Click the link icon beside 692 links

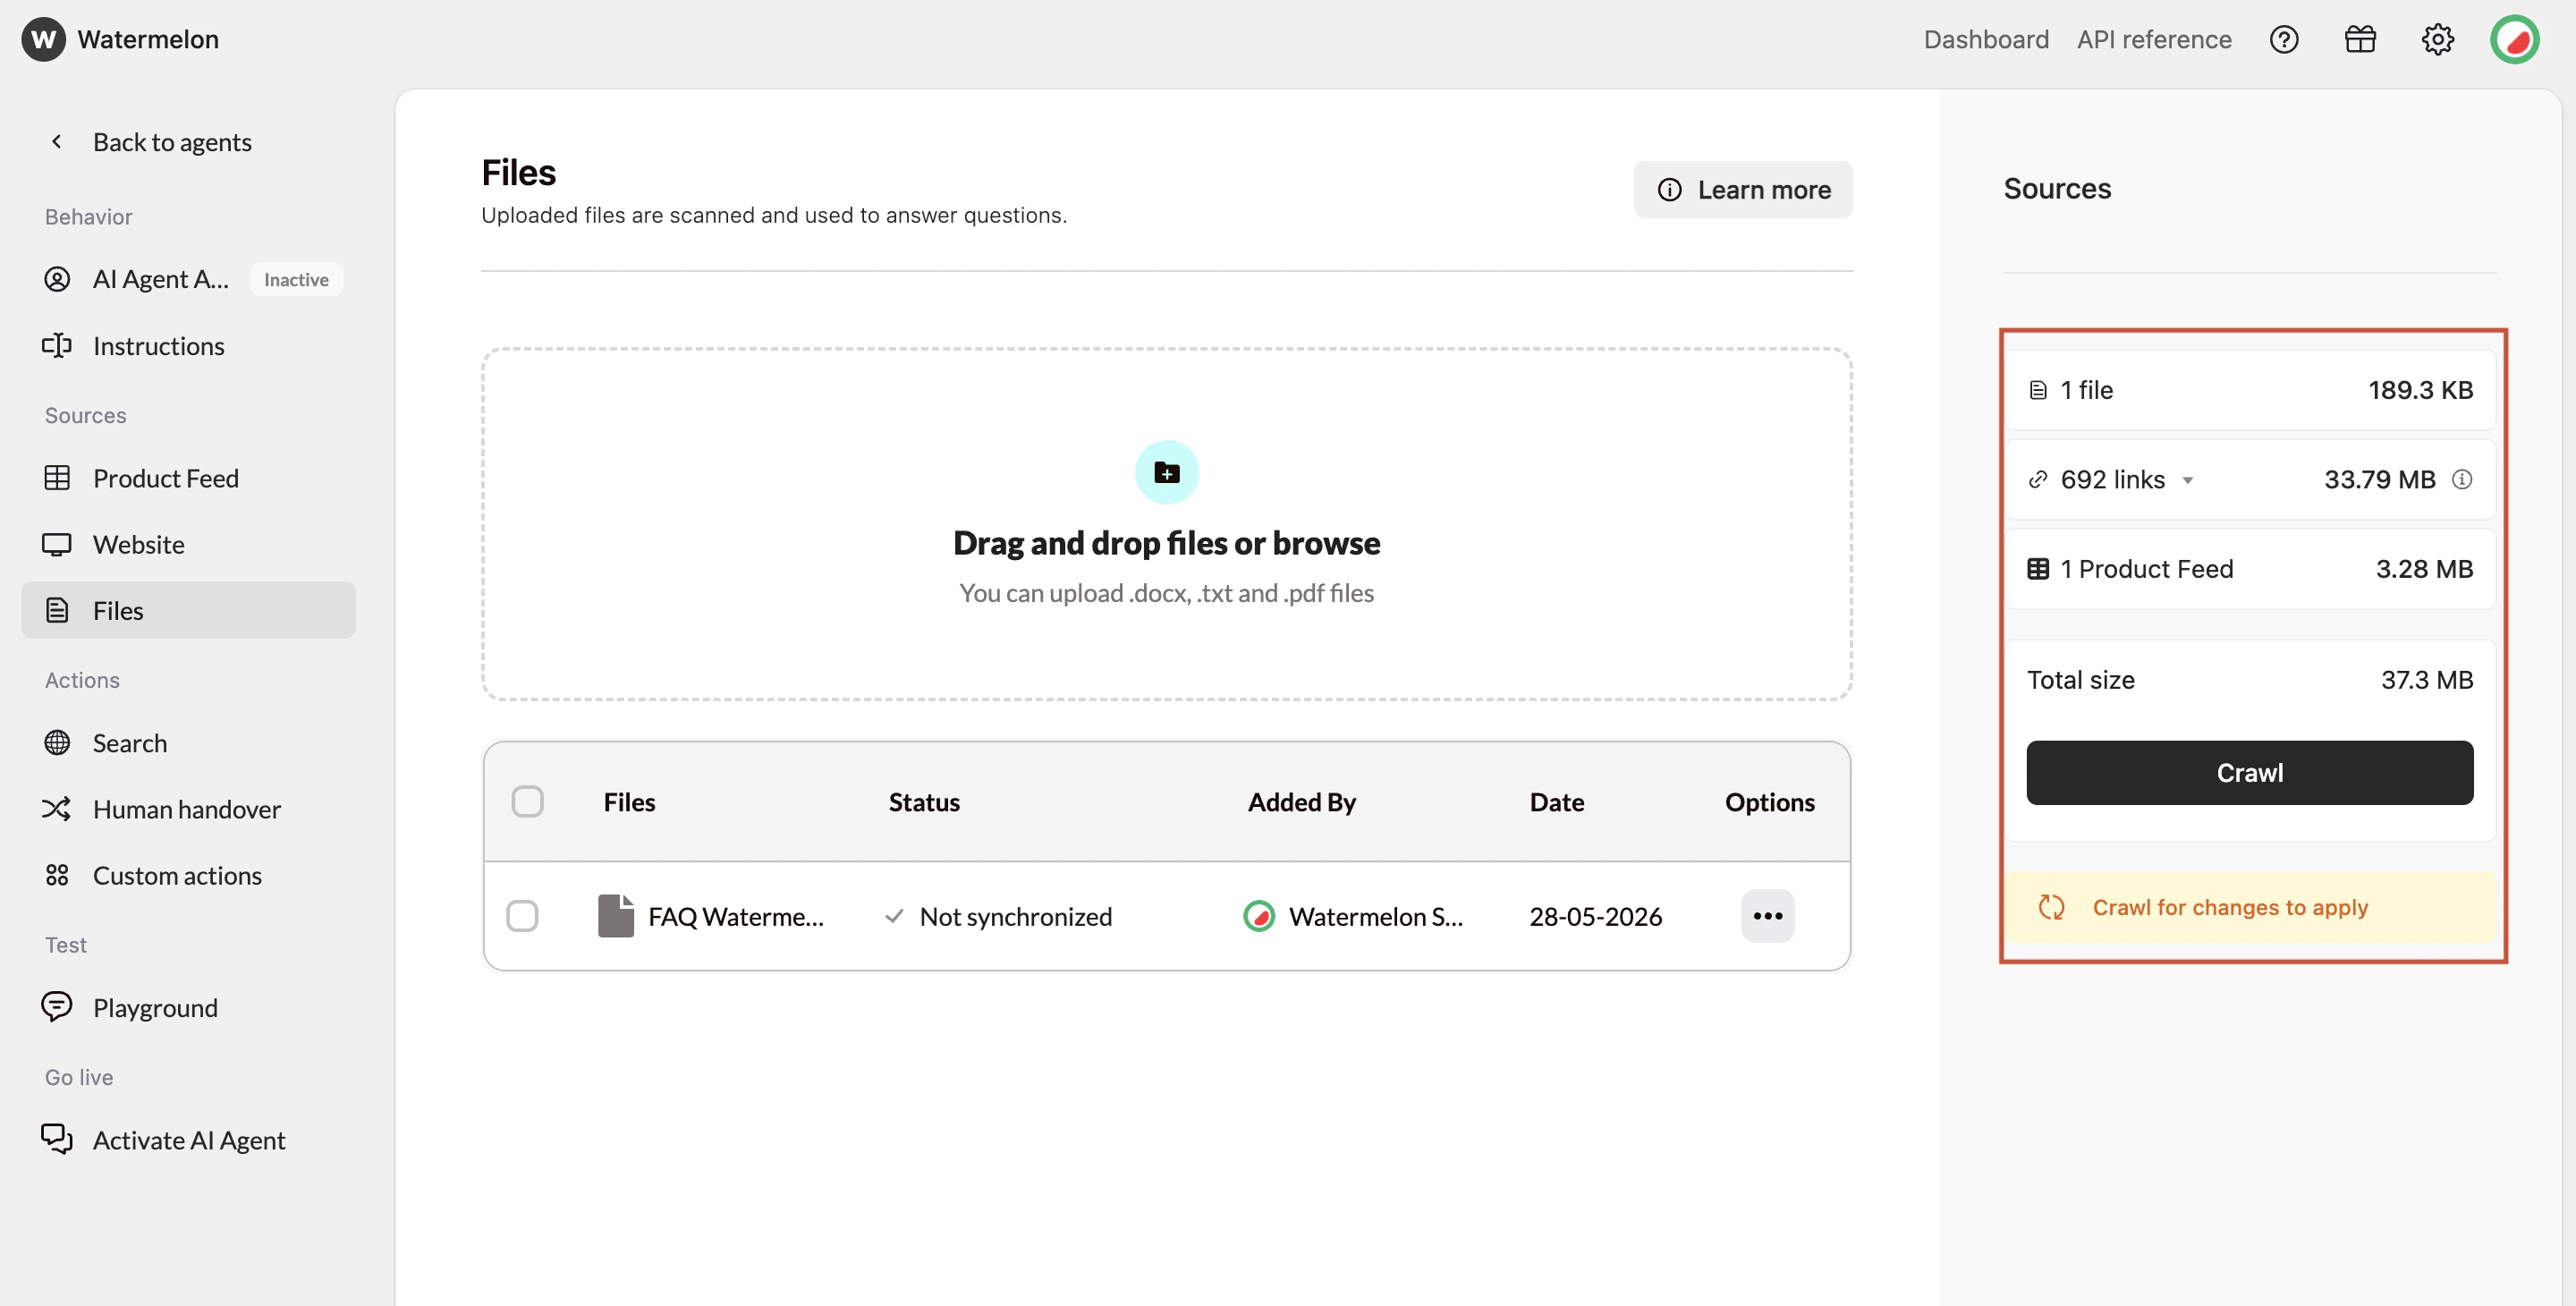2038,479
